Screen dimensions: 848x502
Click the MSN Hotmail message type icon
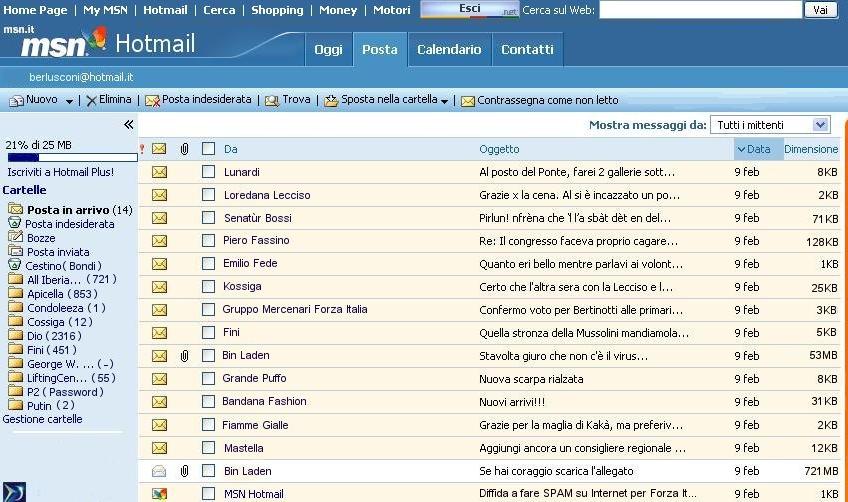pos(159,493)
